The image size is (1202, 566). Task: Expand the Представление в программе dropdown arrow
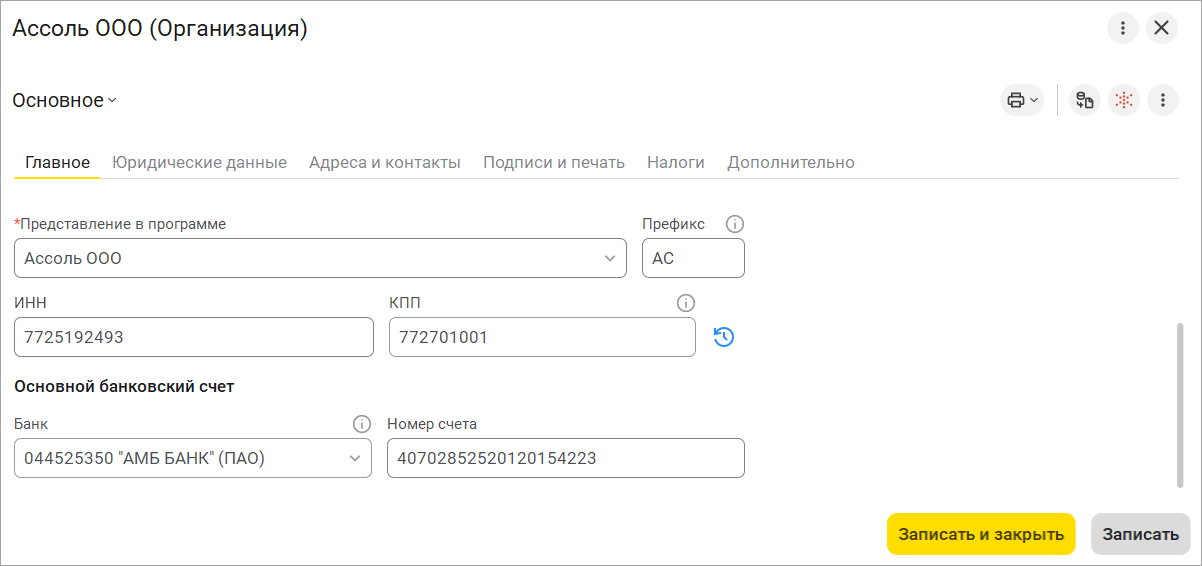click(x=610, y=259)
